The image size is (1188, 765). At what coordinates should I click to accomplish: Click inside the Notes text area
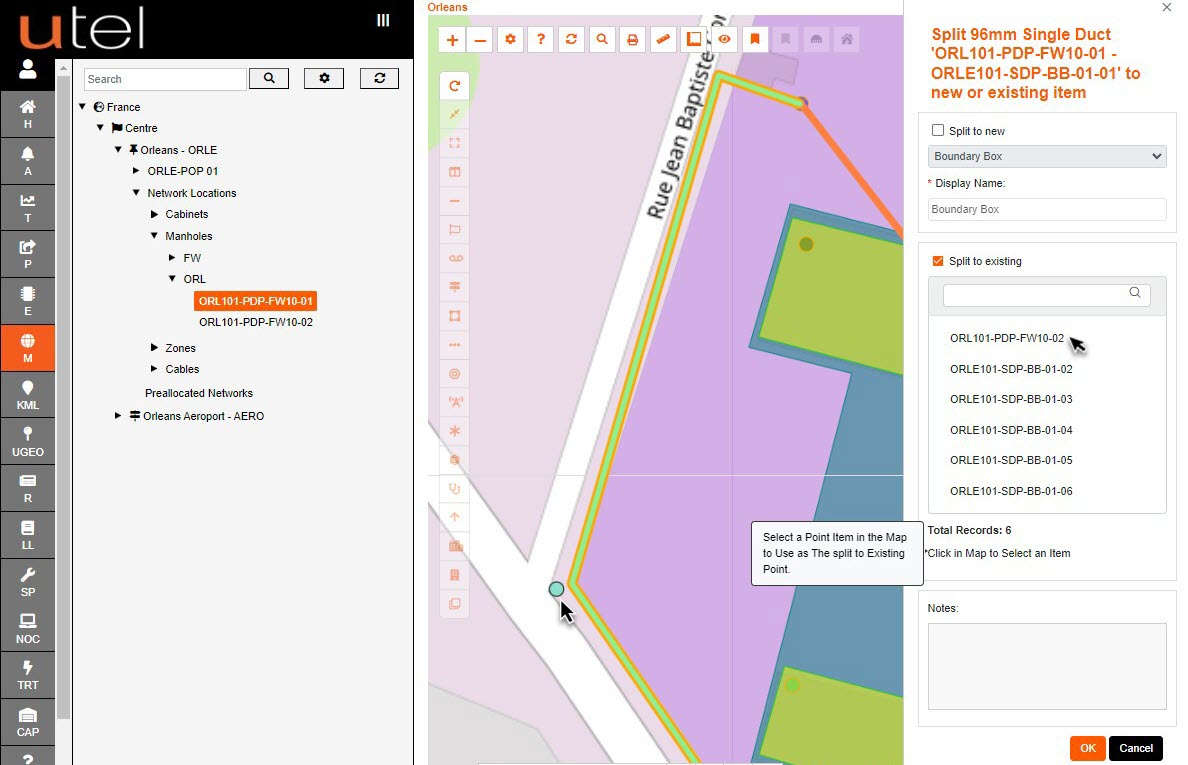click(1047, 667)
